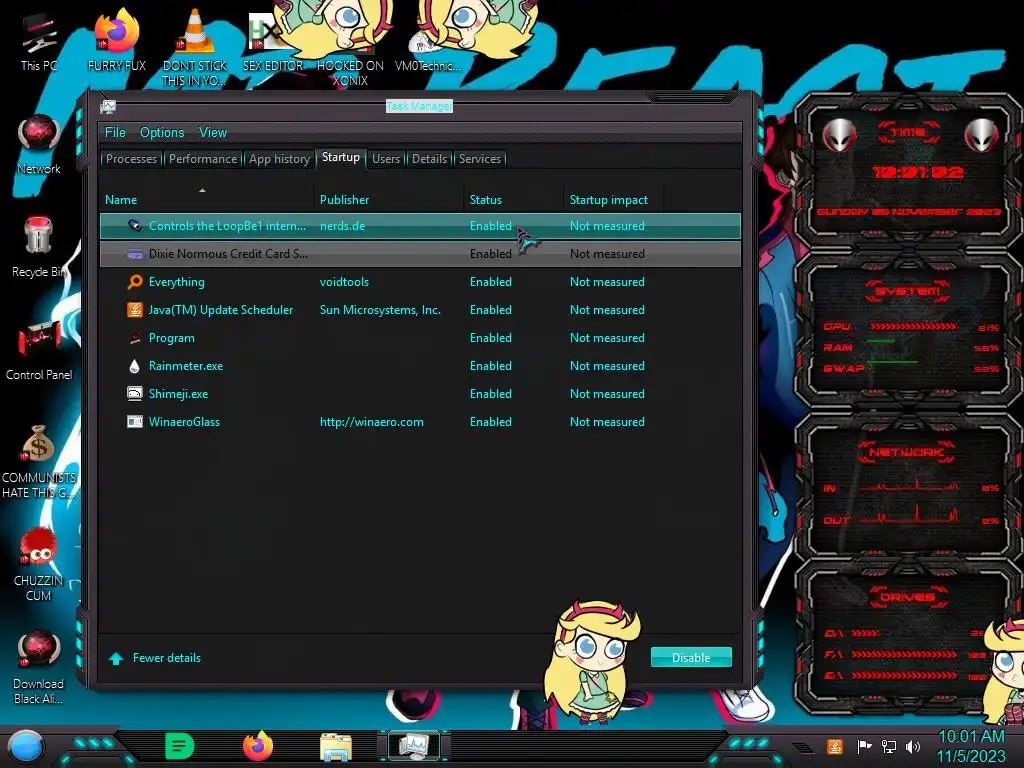The height and width of the screenshot is (768, 1024).
Task: Click the Dixie Normous Credit Card icon
Action: click(x=135, y=254)
